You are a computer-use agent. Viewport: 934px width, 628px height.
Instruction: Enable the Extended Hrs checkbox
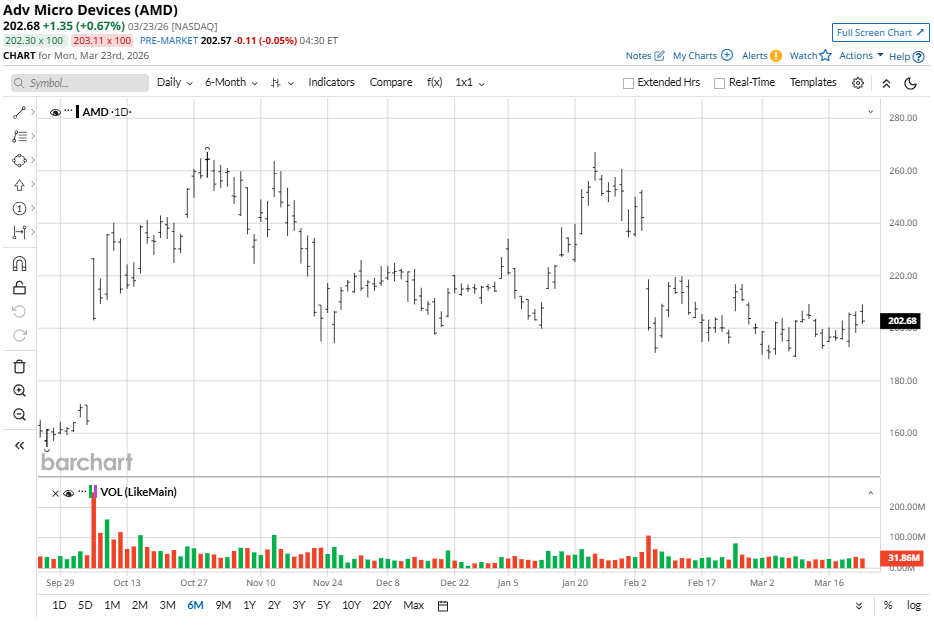click(628, 83)
